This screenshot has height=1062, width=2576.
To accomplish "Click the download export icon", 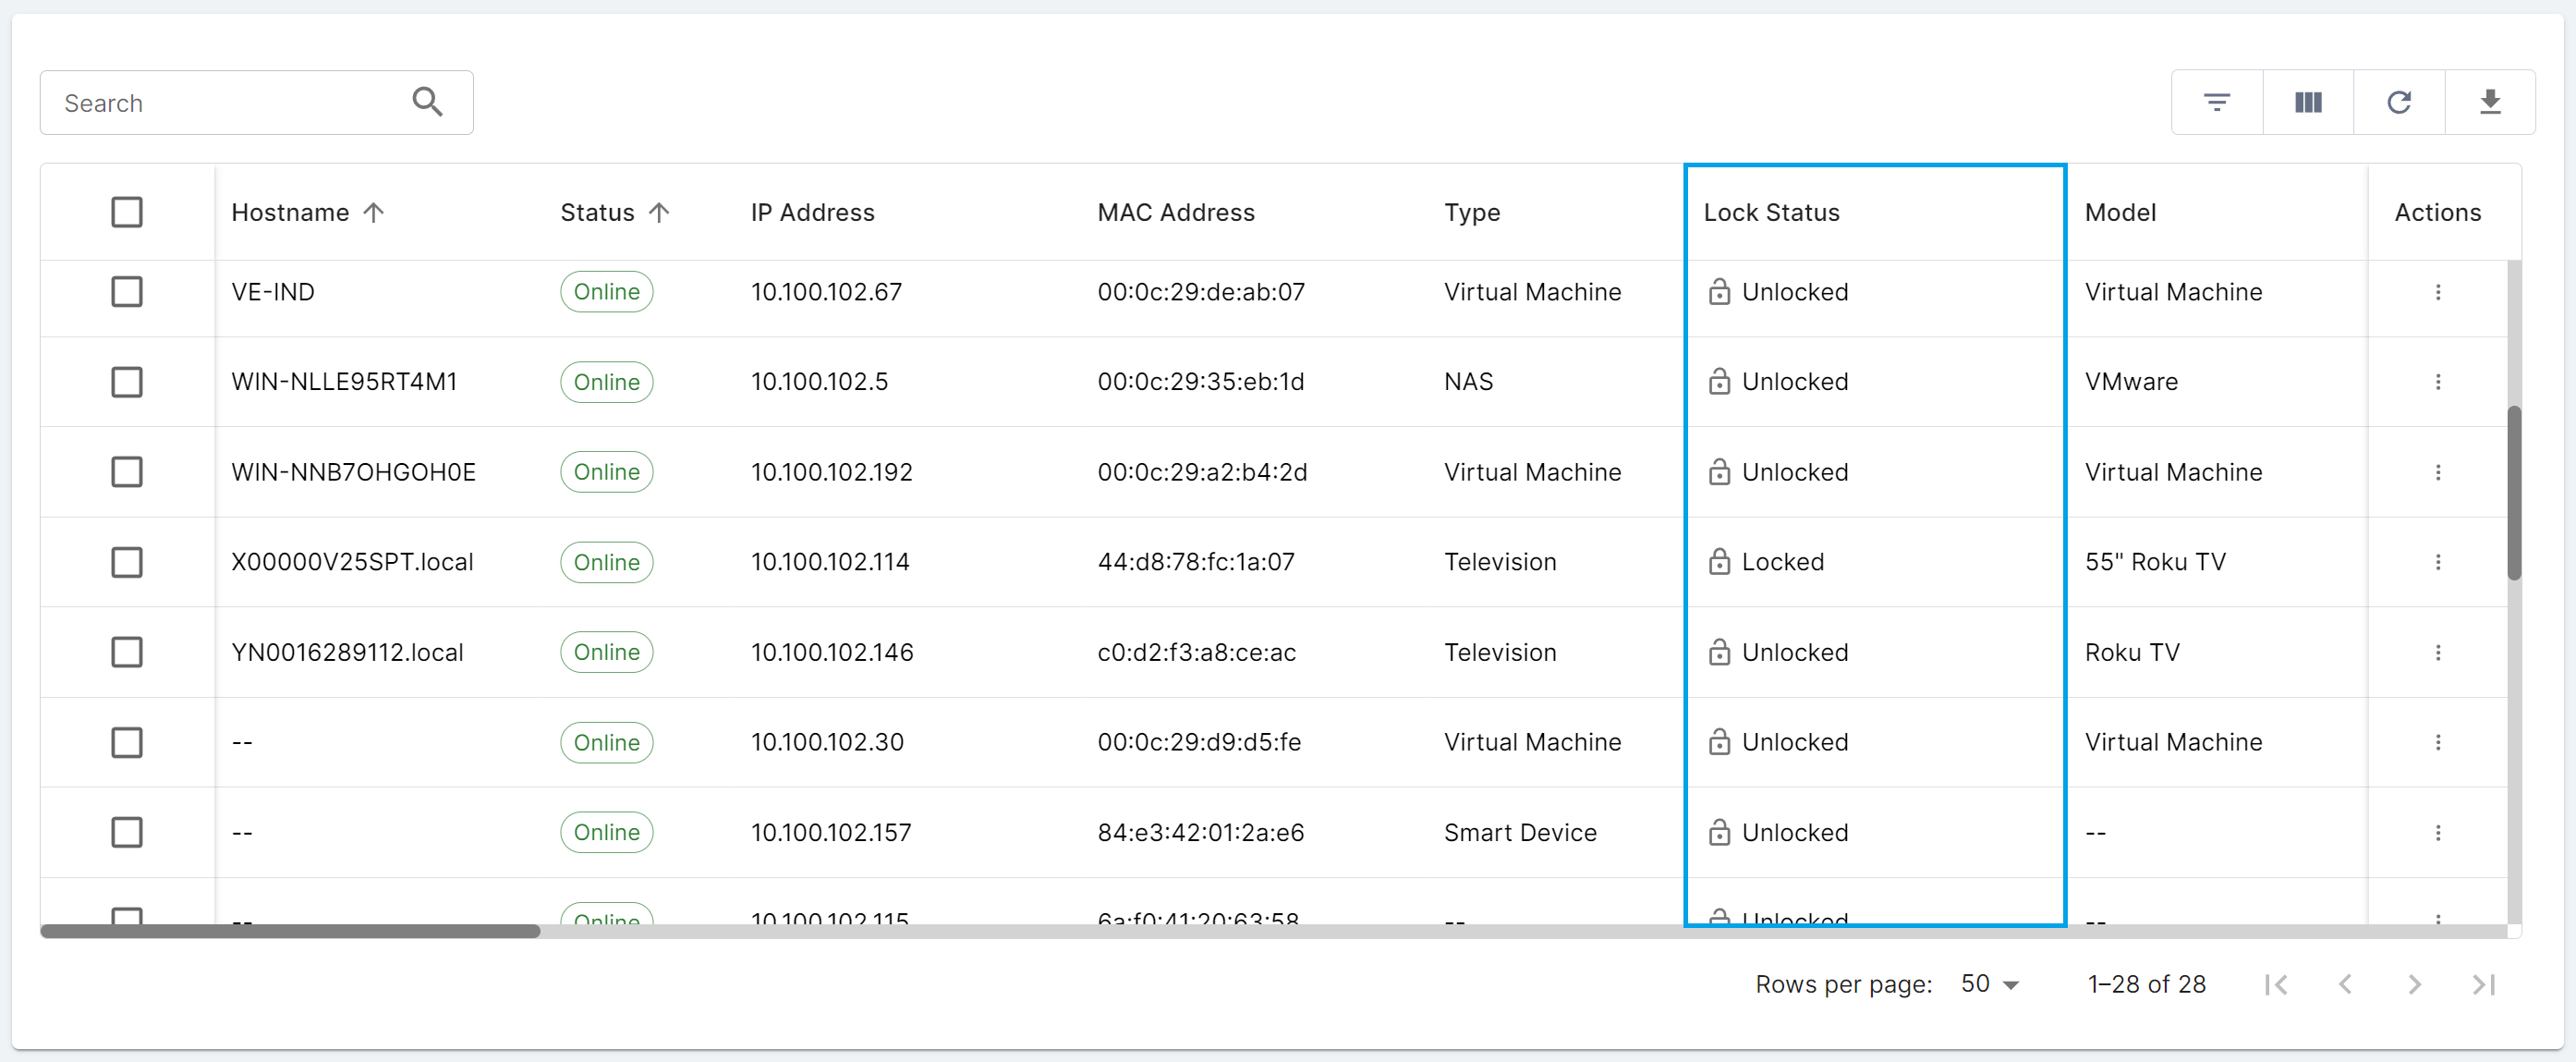I will [x=2489, y=102].
